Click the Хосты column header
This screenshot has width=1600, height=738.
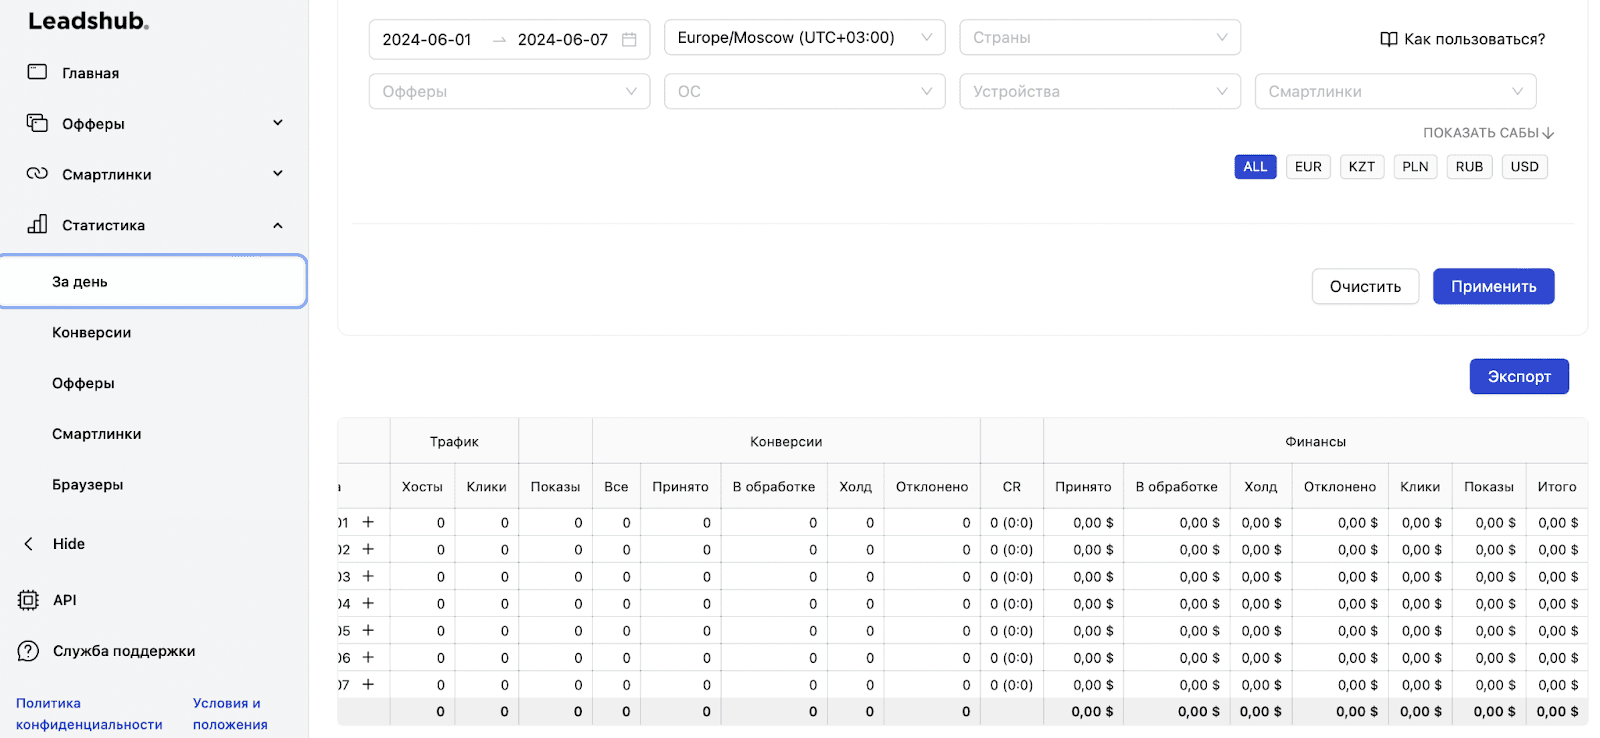click(422, 486)
